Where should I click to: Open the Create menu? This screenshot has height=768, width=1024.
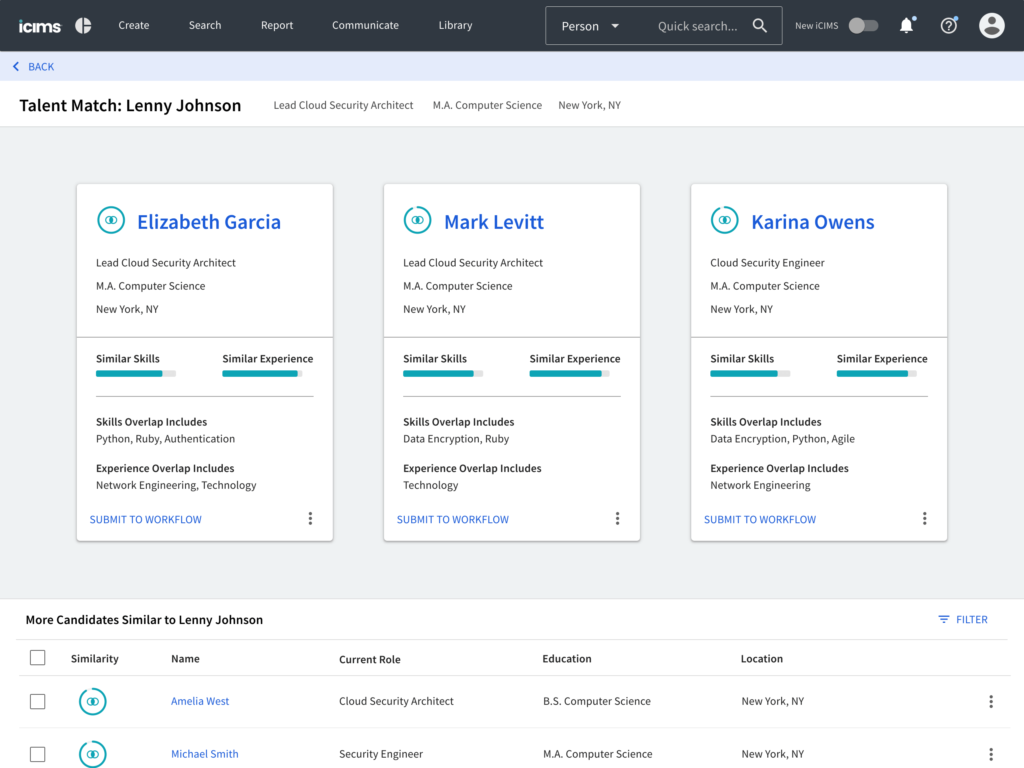point(134,26)
